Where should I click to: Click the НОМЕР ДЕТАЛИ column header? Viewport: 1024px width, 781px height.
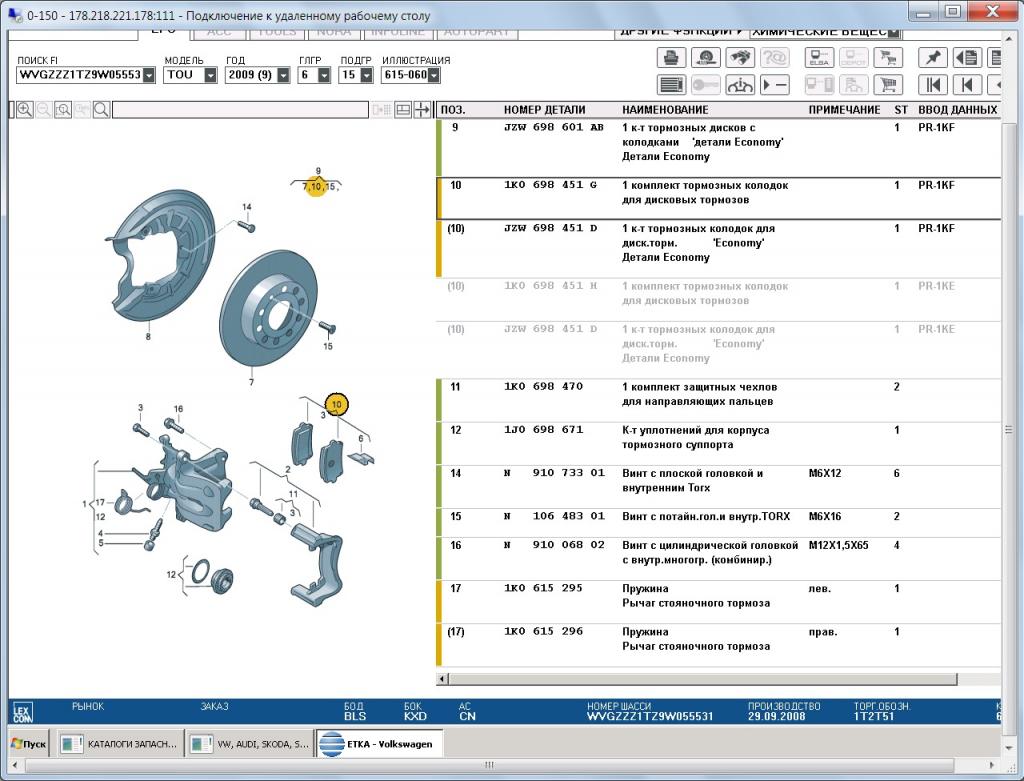tap(544, 110)
